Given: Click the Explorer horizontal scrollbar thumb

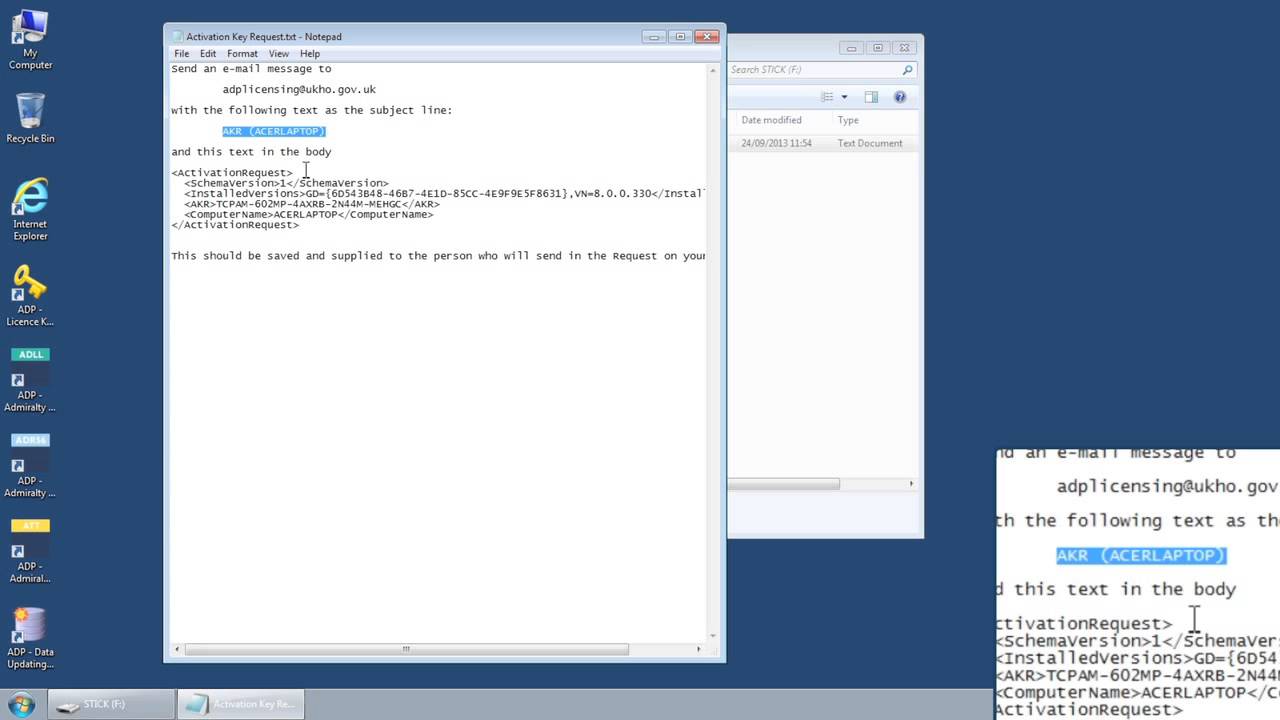Looking at the screenshot, I should tap(784, 484).
